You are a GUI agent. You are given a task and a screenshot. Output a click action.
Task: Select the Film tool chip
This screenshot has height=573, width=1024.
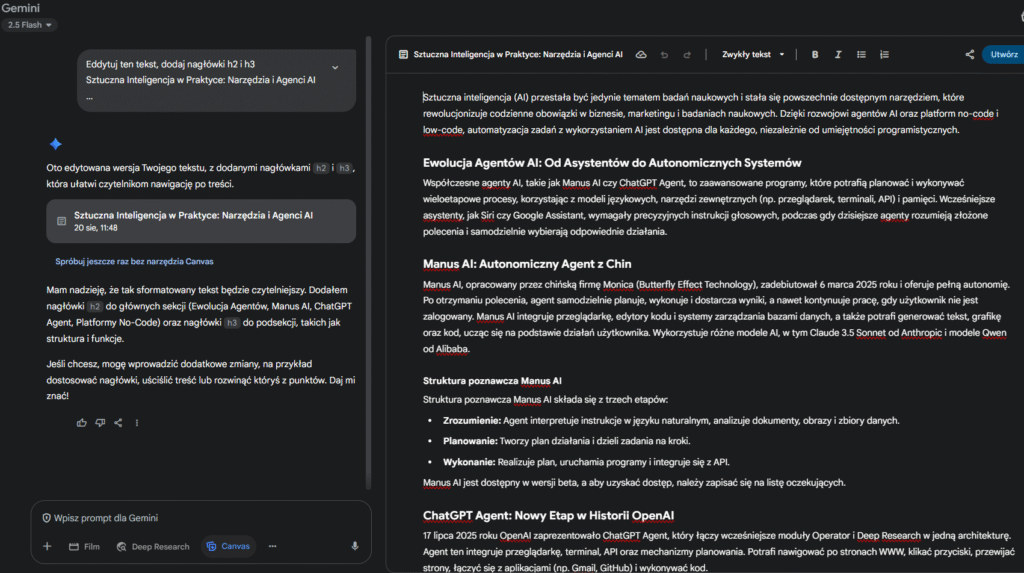[84, 546]
